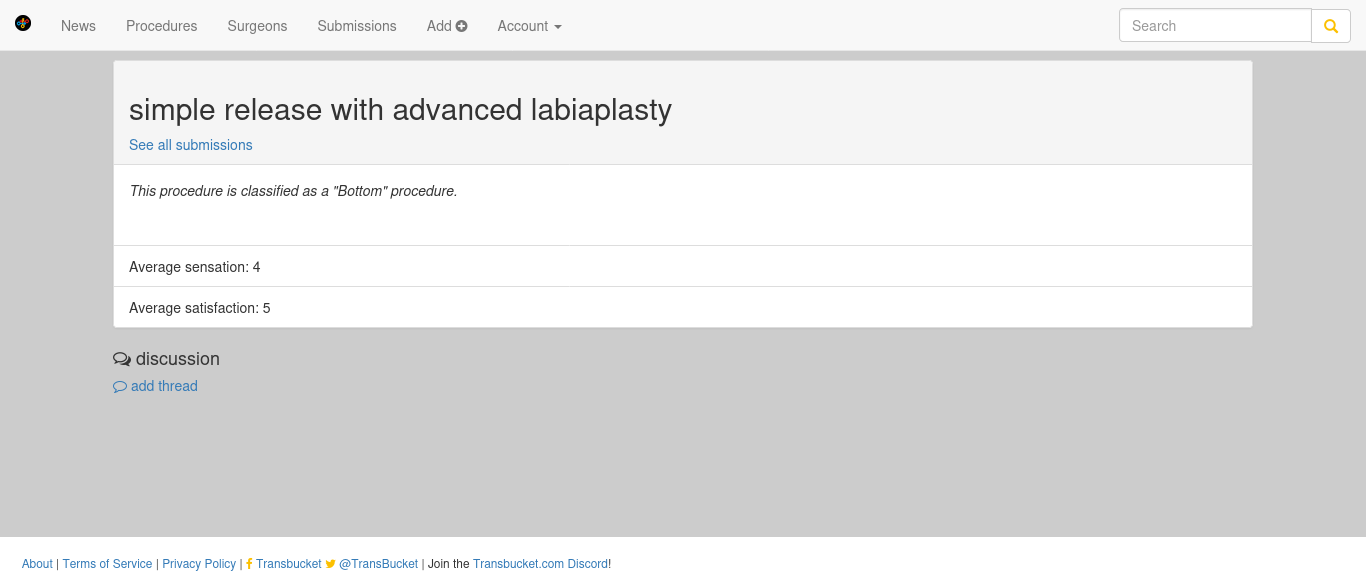Open the Terms of Service link
Screen dimensions: 1366x587
(x=108, y=564)
